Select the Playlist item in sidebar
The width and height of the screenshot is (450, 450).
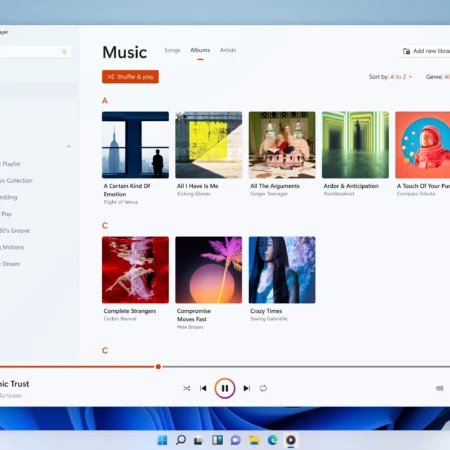(x=11, y=164)
